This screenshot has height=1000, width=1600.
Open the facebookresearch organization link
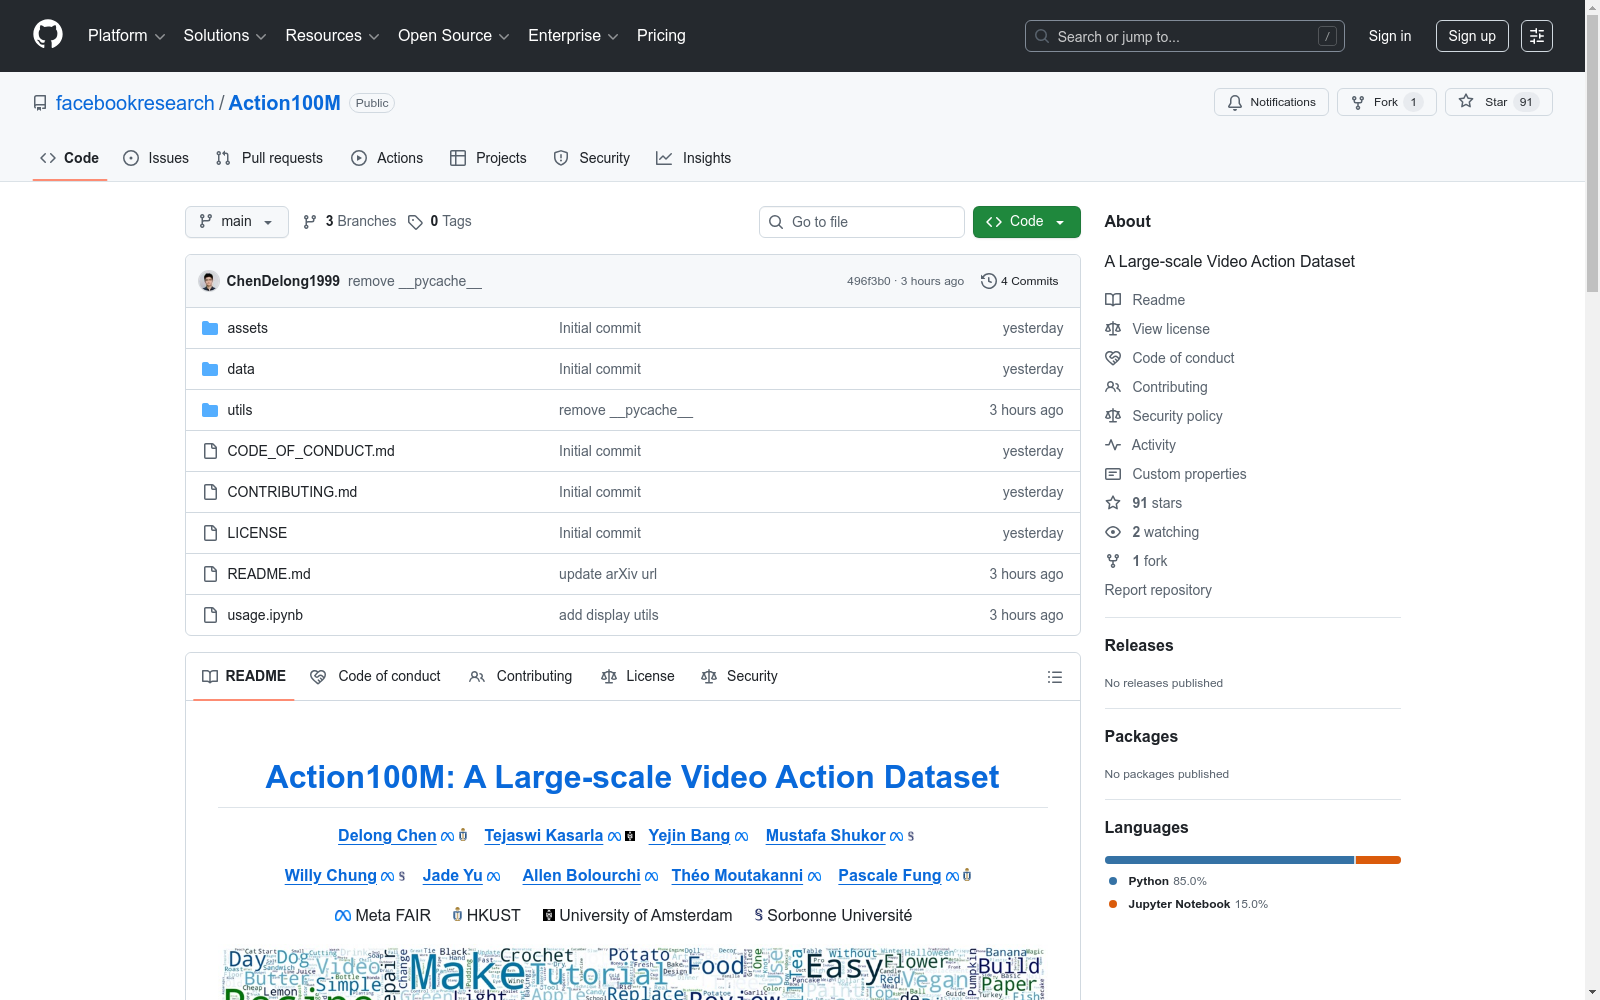click(x=135, y=103)
